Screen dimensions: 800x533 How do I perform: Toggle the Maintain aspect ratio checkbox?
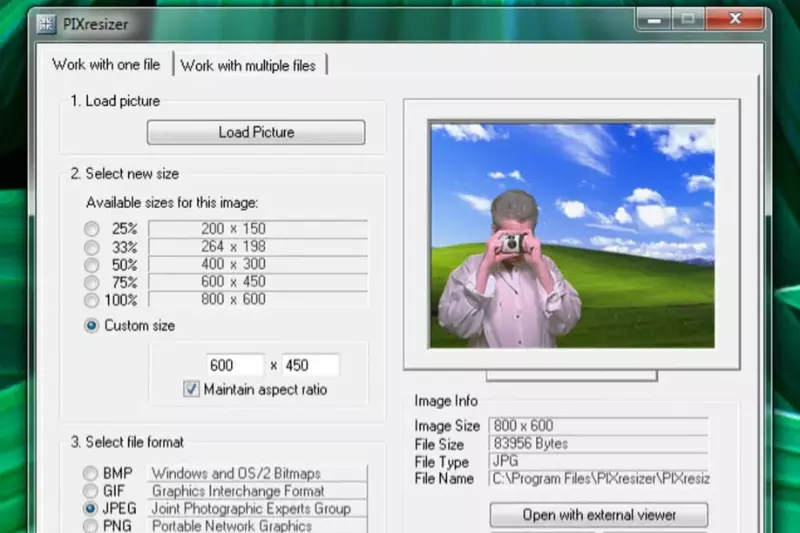[x=192, y=389]
